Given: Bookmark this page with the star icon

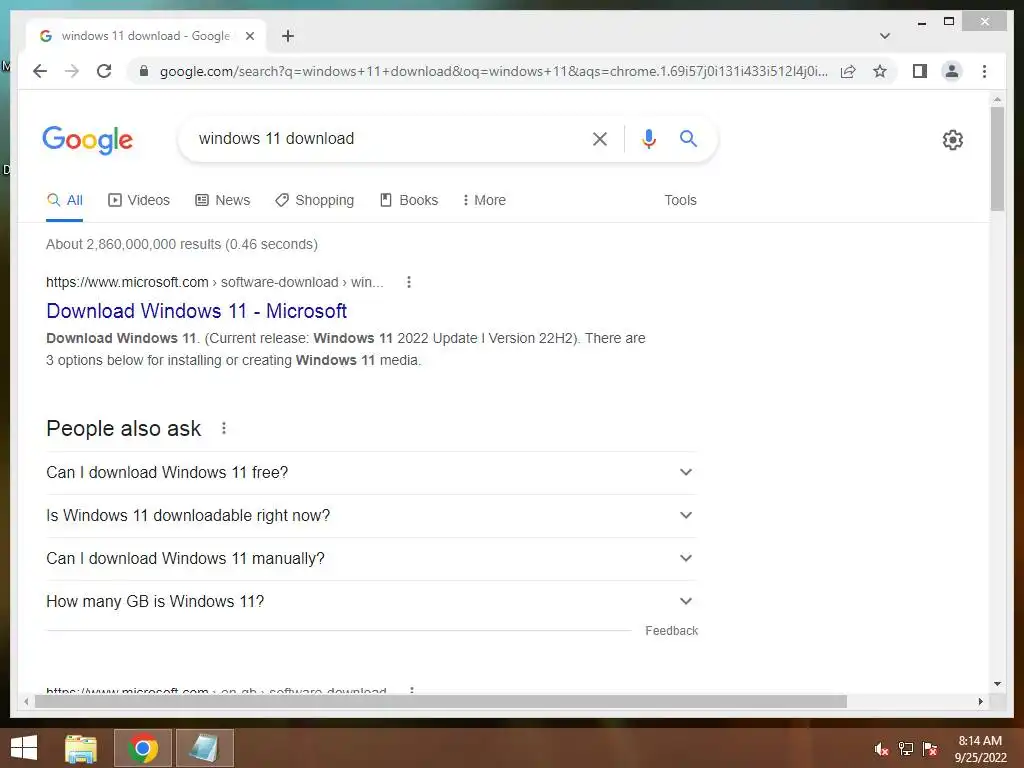Looking at the screenshot, I should [880, 71].
